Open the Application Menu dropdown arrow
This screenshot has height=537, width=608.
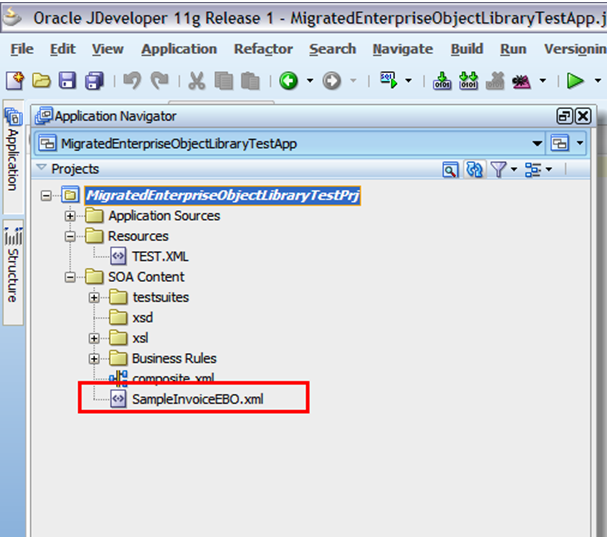click(580, 143)
